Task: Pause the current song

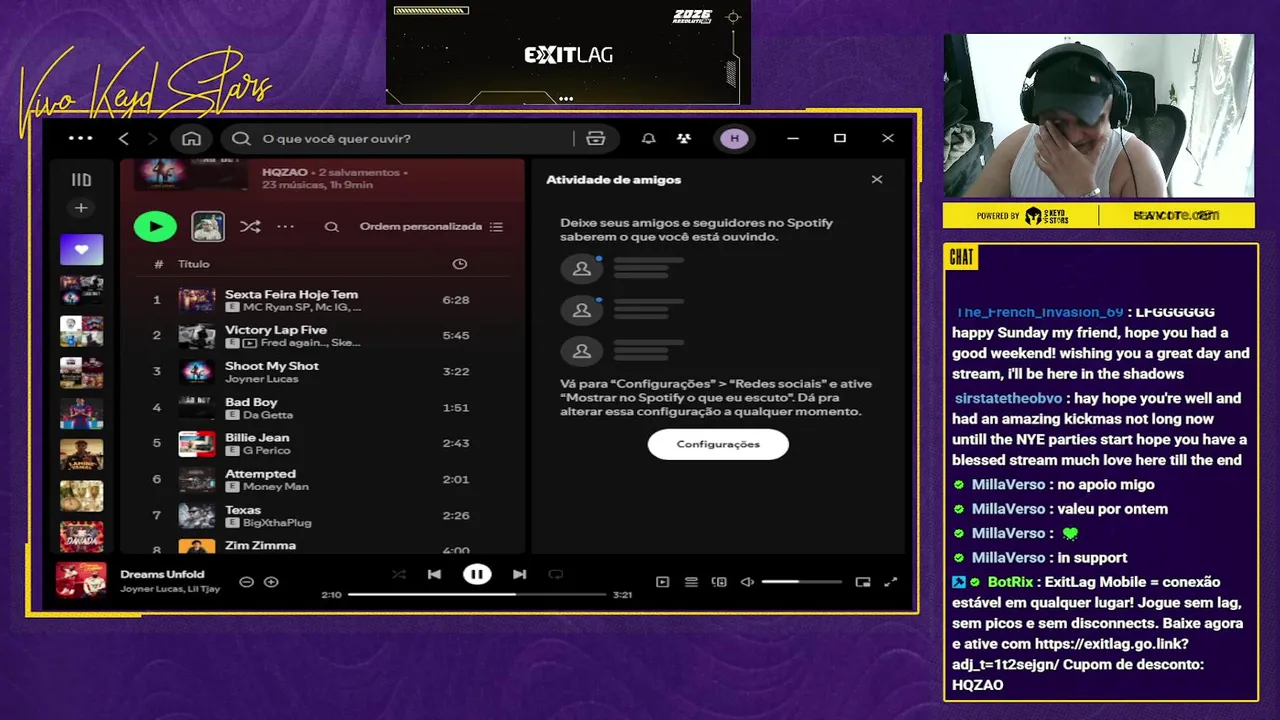Action: tap(477, 574)
